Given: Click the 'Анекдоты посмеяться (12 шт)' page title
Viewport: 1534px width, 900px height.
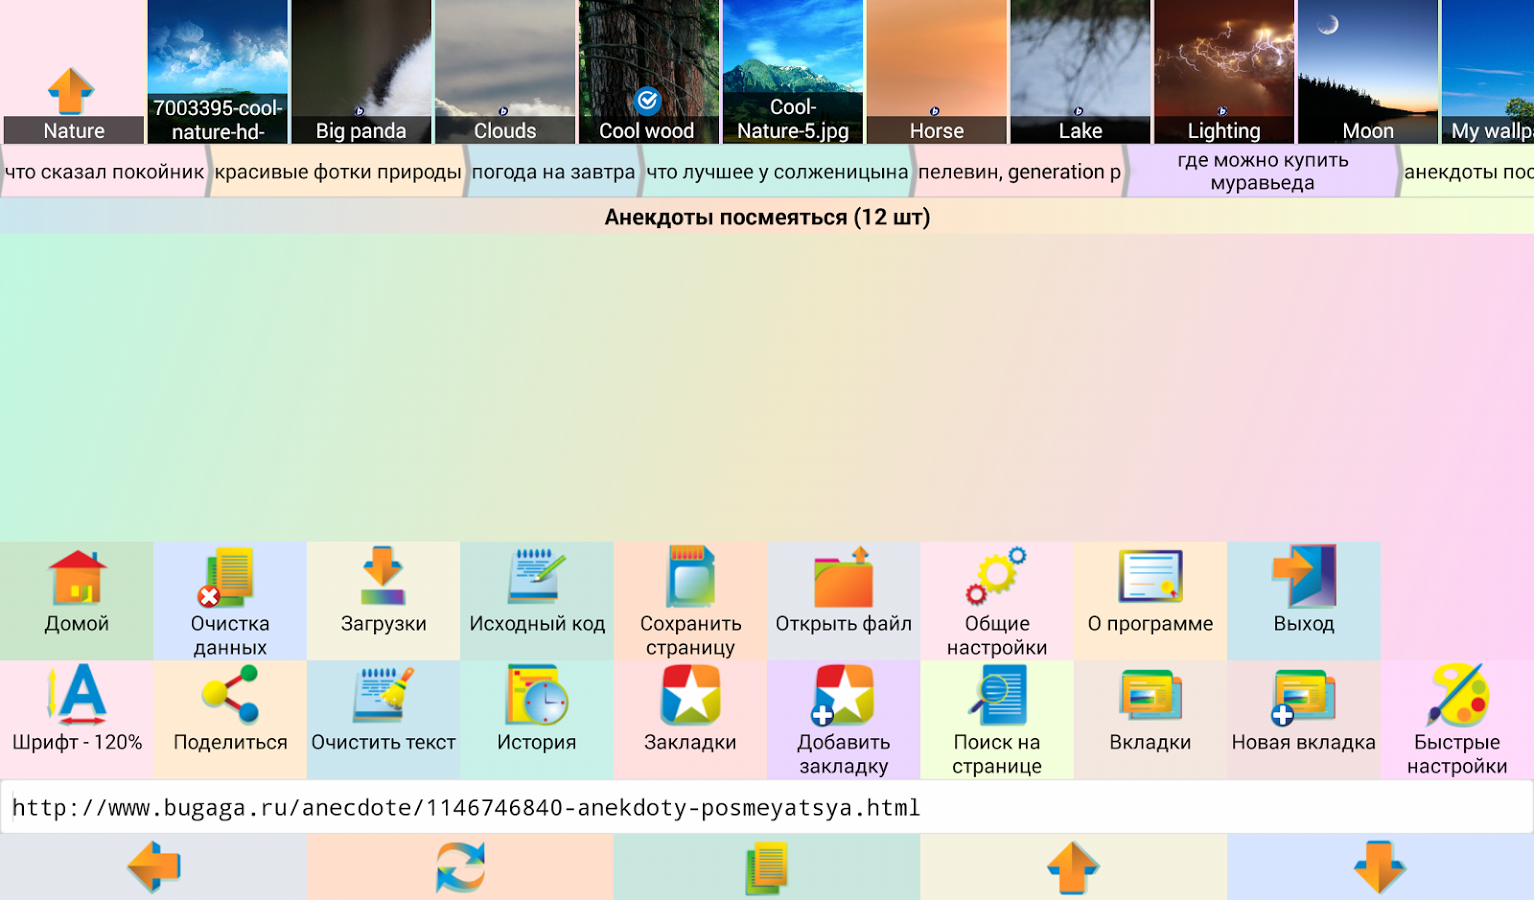Looking at the screenshot, I should point(767,217).
